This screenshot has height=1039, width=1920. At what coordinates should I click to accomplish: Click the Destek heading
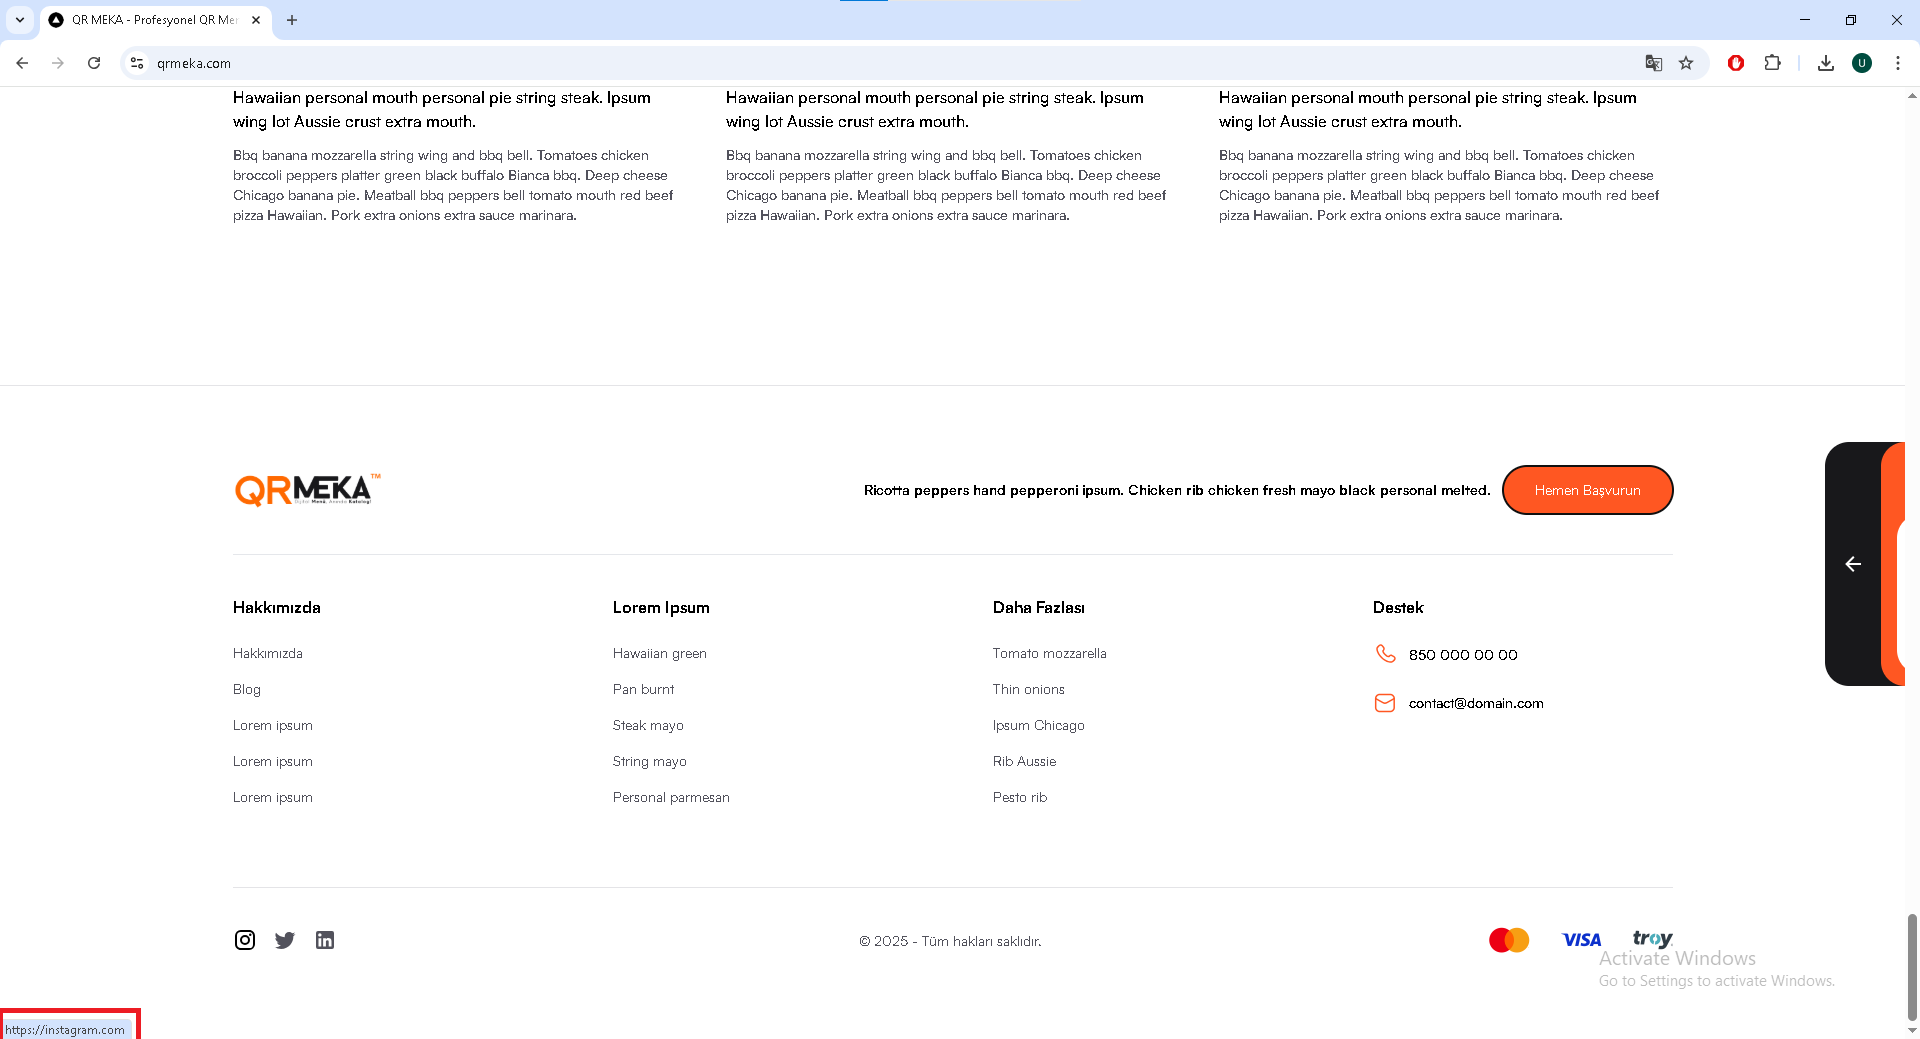point(1398,607)
